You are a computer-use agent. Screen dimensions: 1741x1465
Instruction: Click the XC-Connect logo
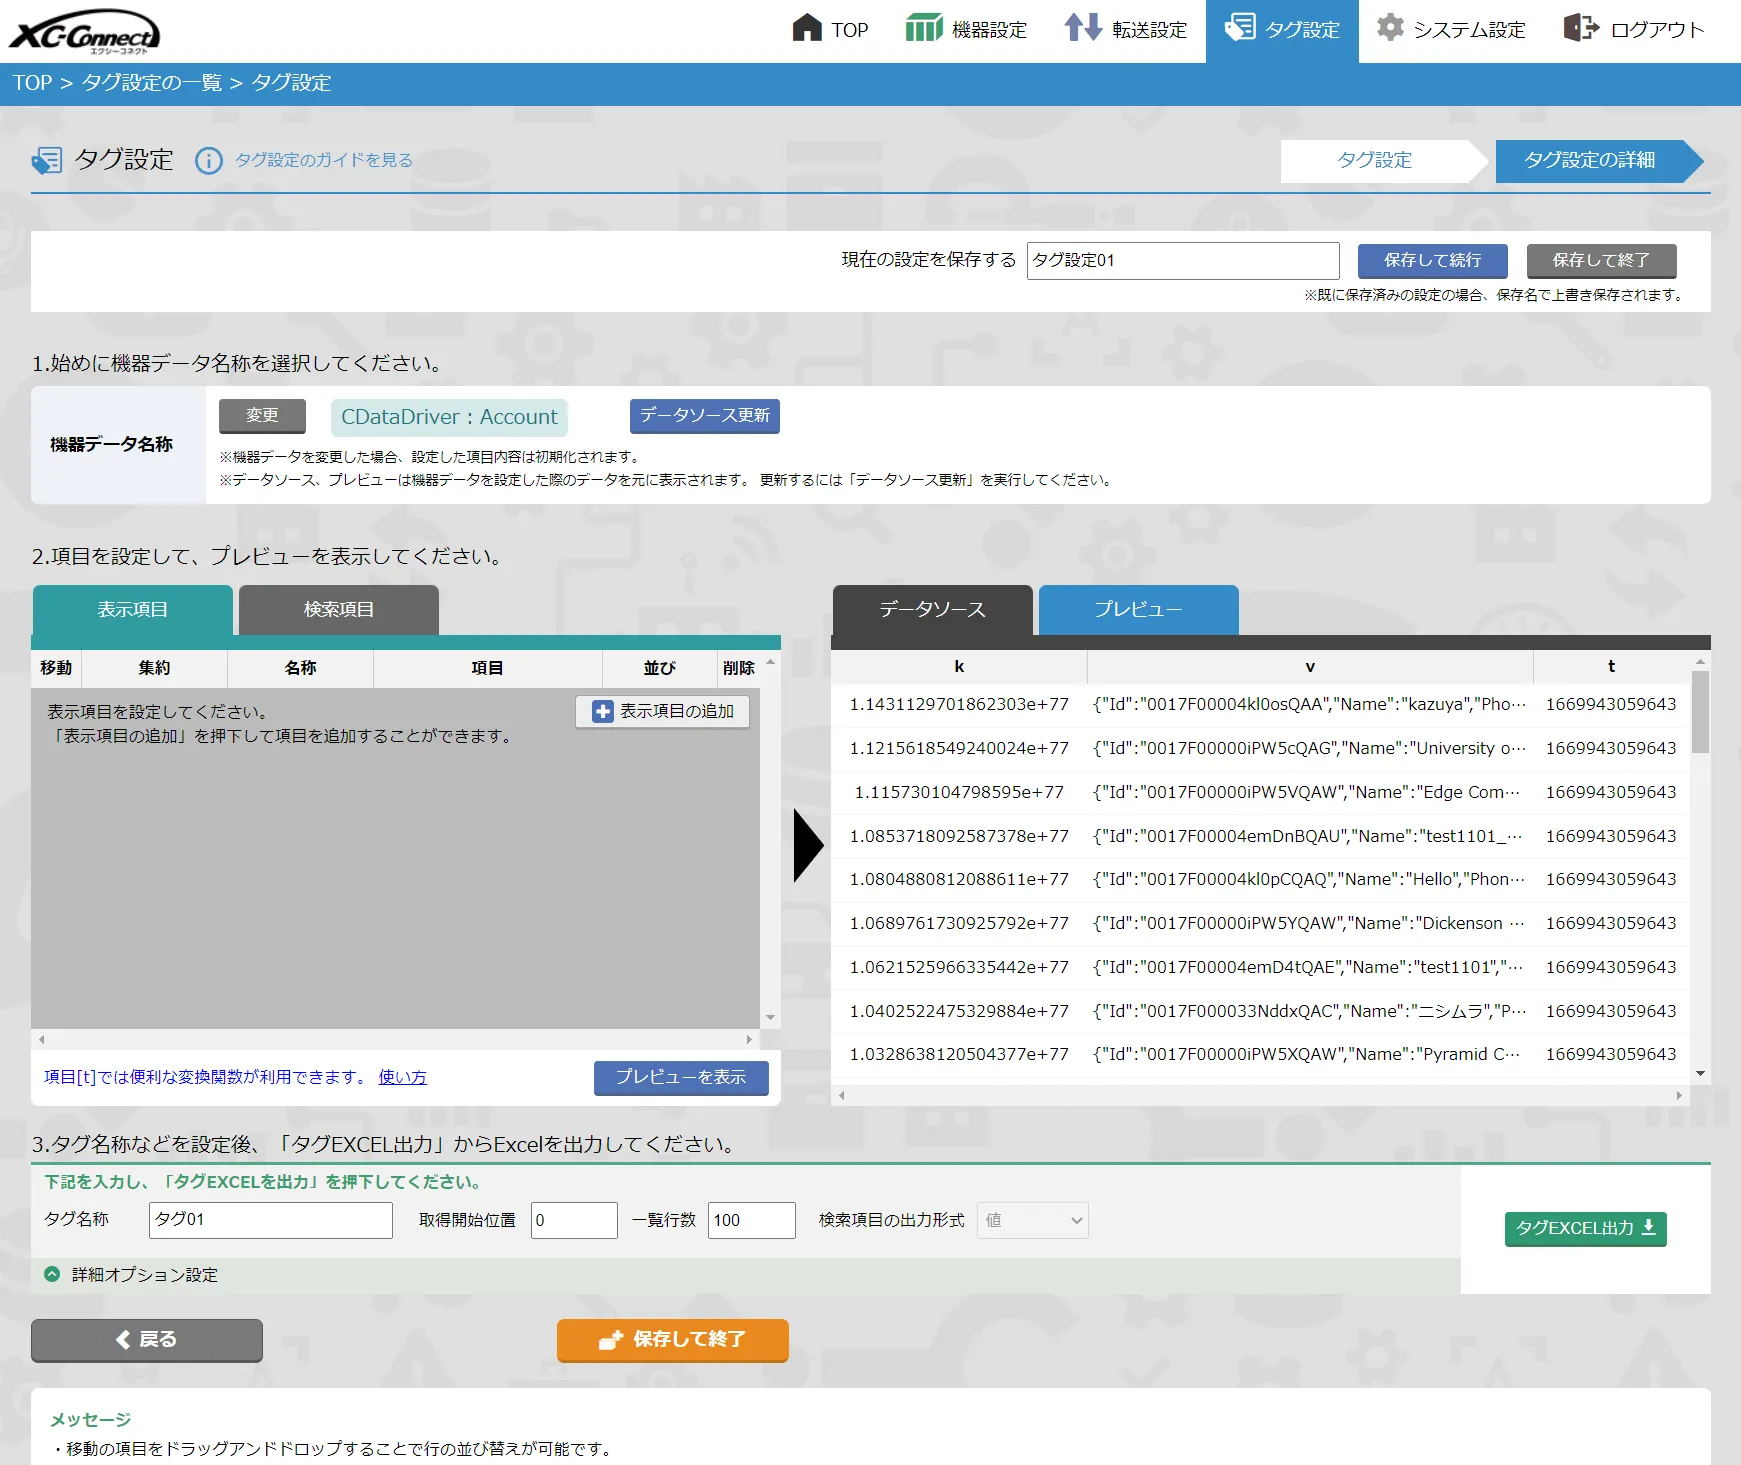85,31
